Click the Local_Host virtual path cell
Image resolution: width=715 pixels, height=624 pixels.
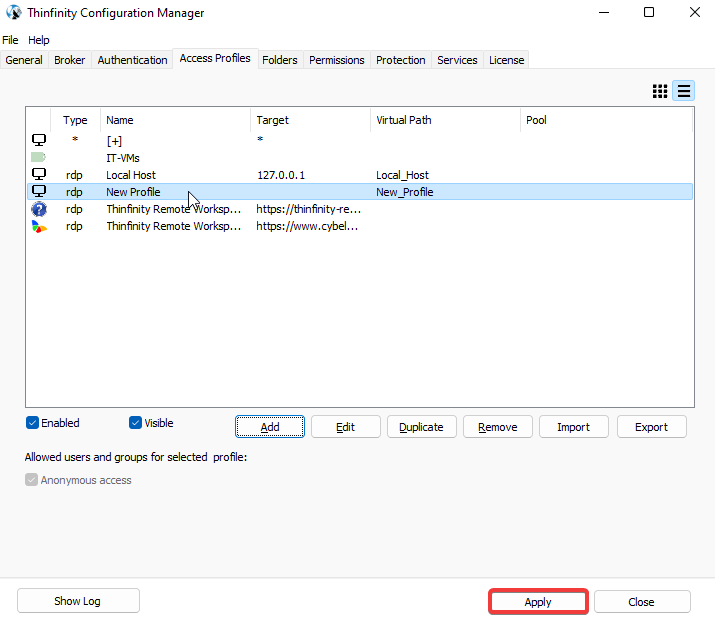point(402,175)
